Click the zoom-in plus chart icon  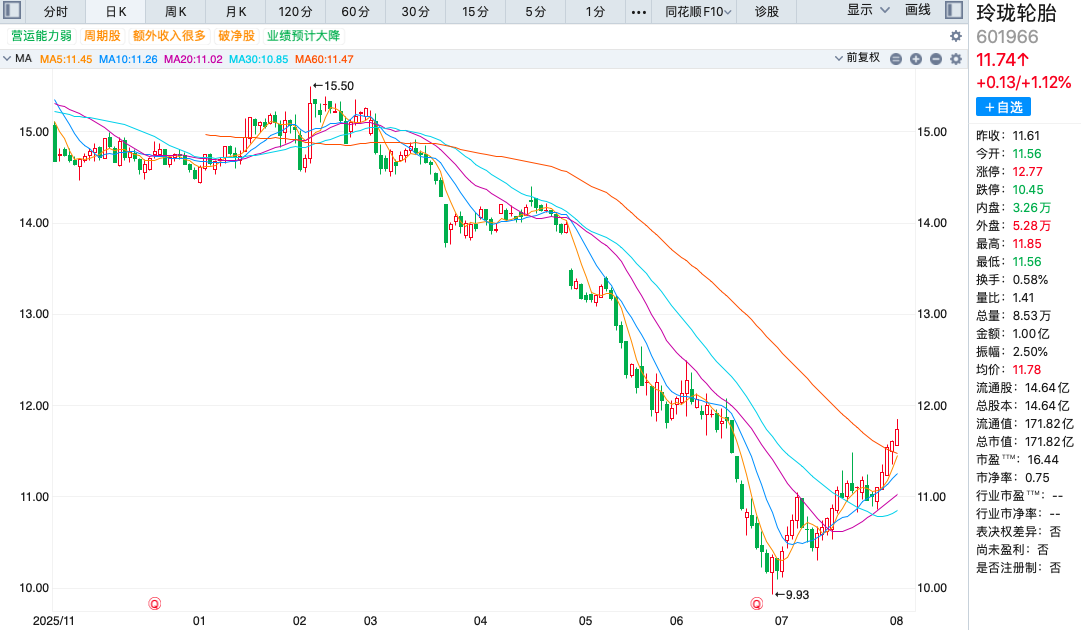916,59
